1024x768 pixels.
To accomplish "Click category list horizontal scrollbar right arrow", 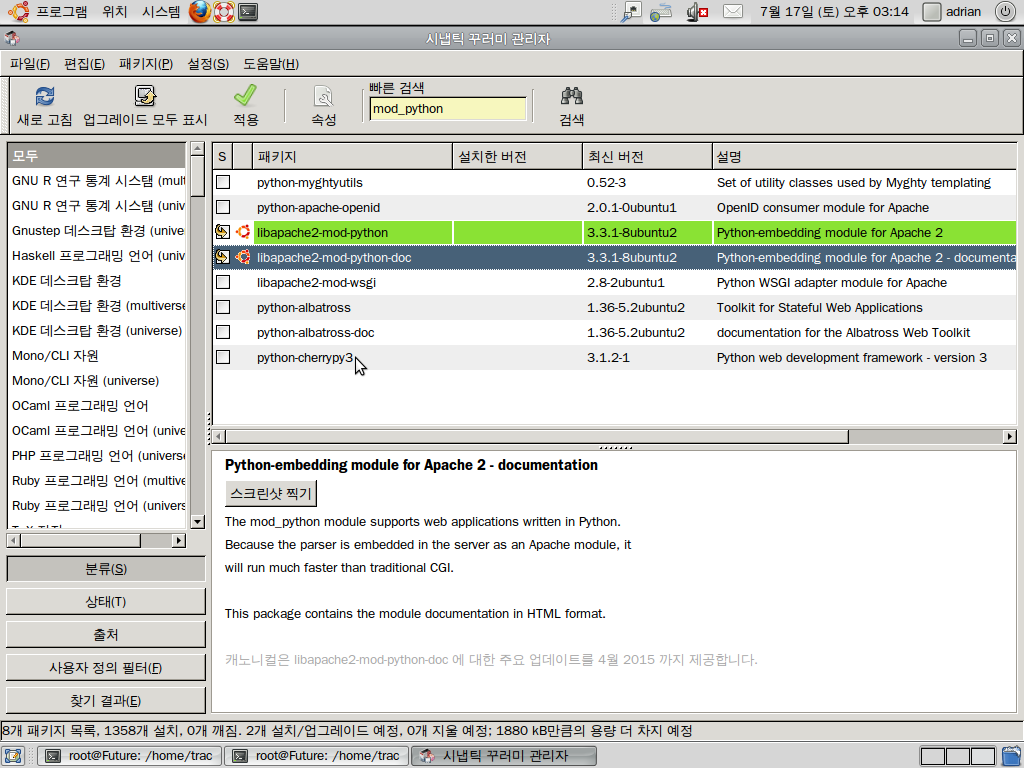I will click(178, 541).
